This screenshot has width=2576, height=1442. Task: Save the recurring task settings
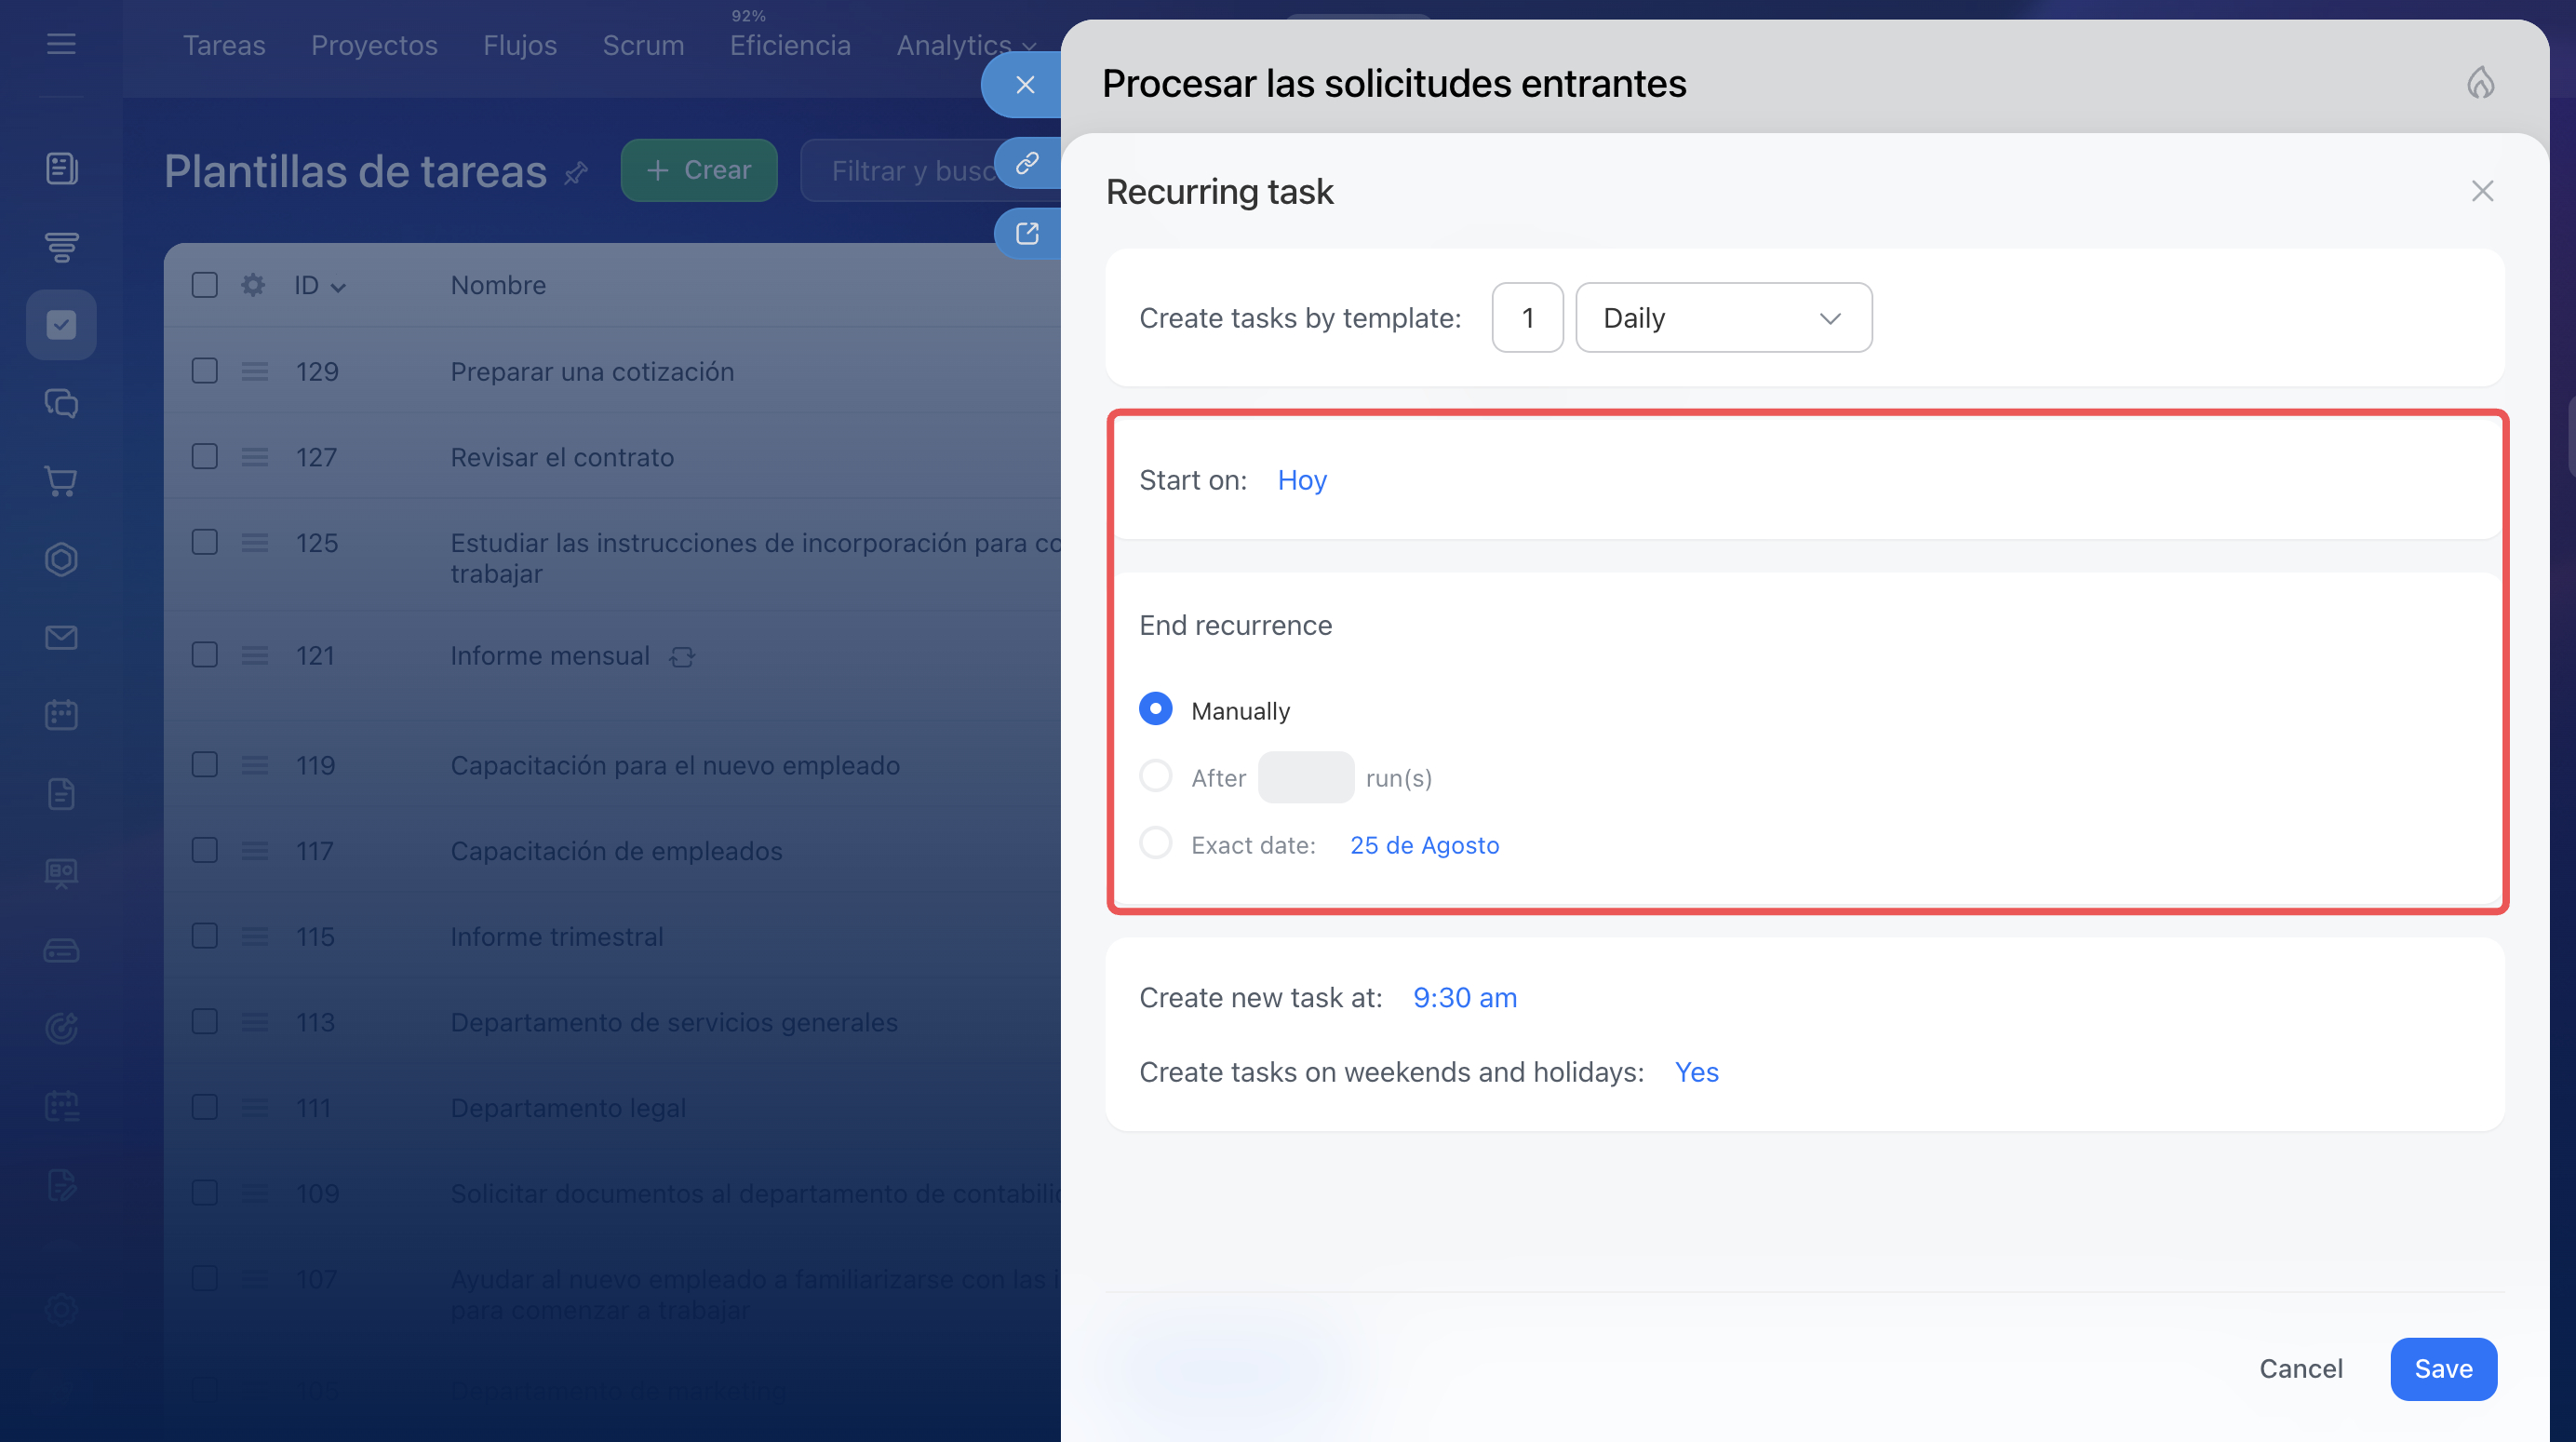[x=2443, y=1368]
